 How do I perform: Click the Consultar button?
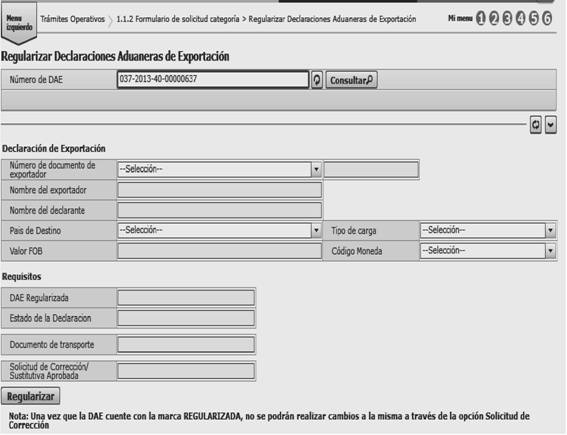(351, 80)
